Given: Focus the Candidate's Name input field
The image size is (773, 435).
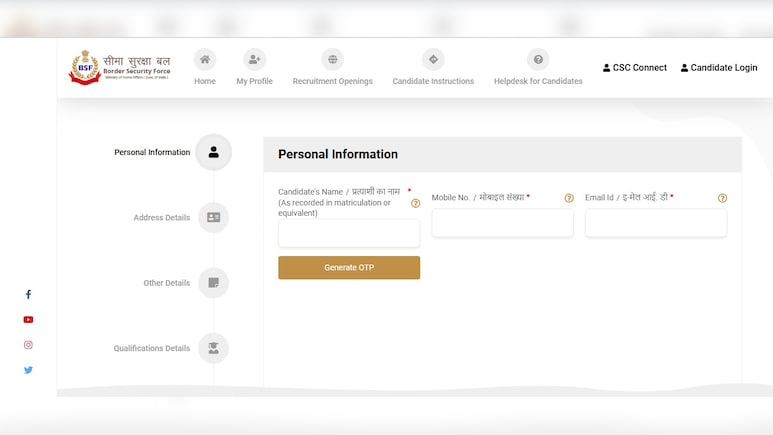Looking at the screenshot, I should point(349,234).
